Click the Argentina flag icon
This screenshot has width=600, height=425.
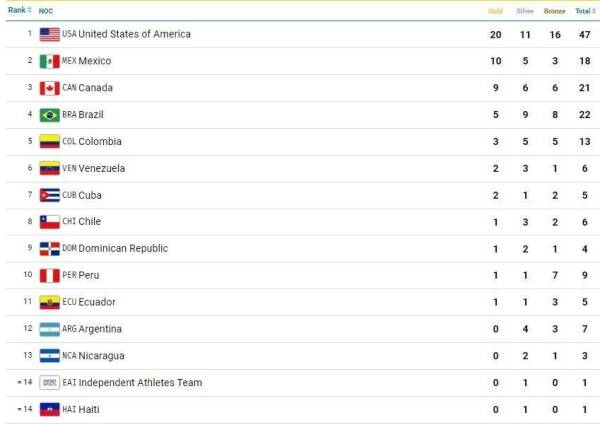pos(50,329)
